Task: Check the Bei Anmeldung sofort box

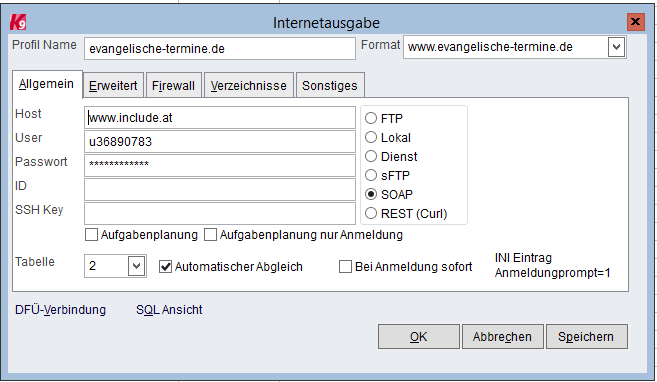Action: coord(345,266)
